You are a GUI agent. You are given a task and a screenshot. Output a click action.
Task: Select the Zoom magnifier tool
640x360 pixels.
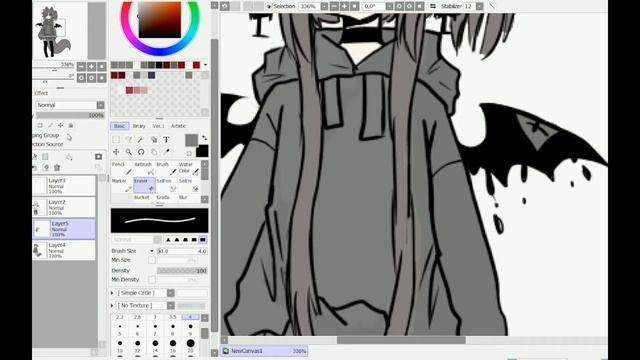pyautogui.click(x=129, y=152)
